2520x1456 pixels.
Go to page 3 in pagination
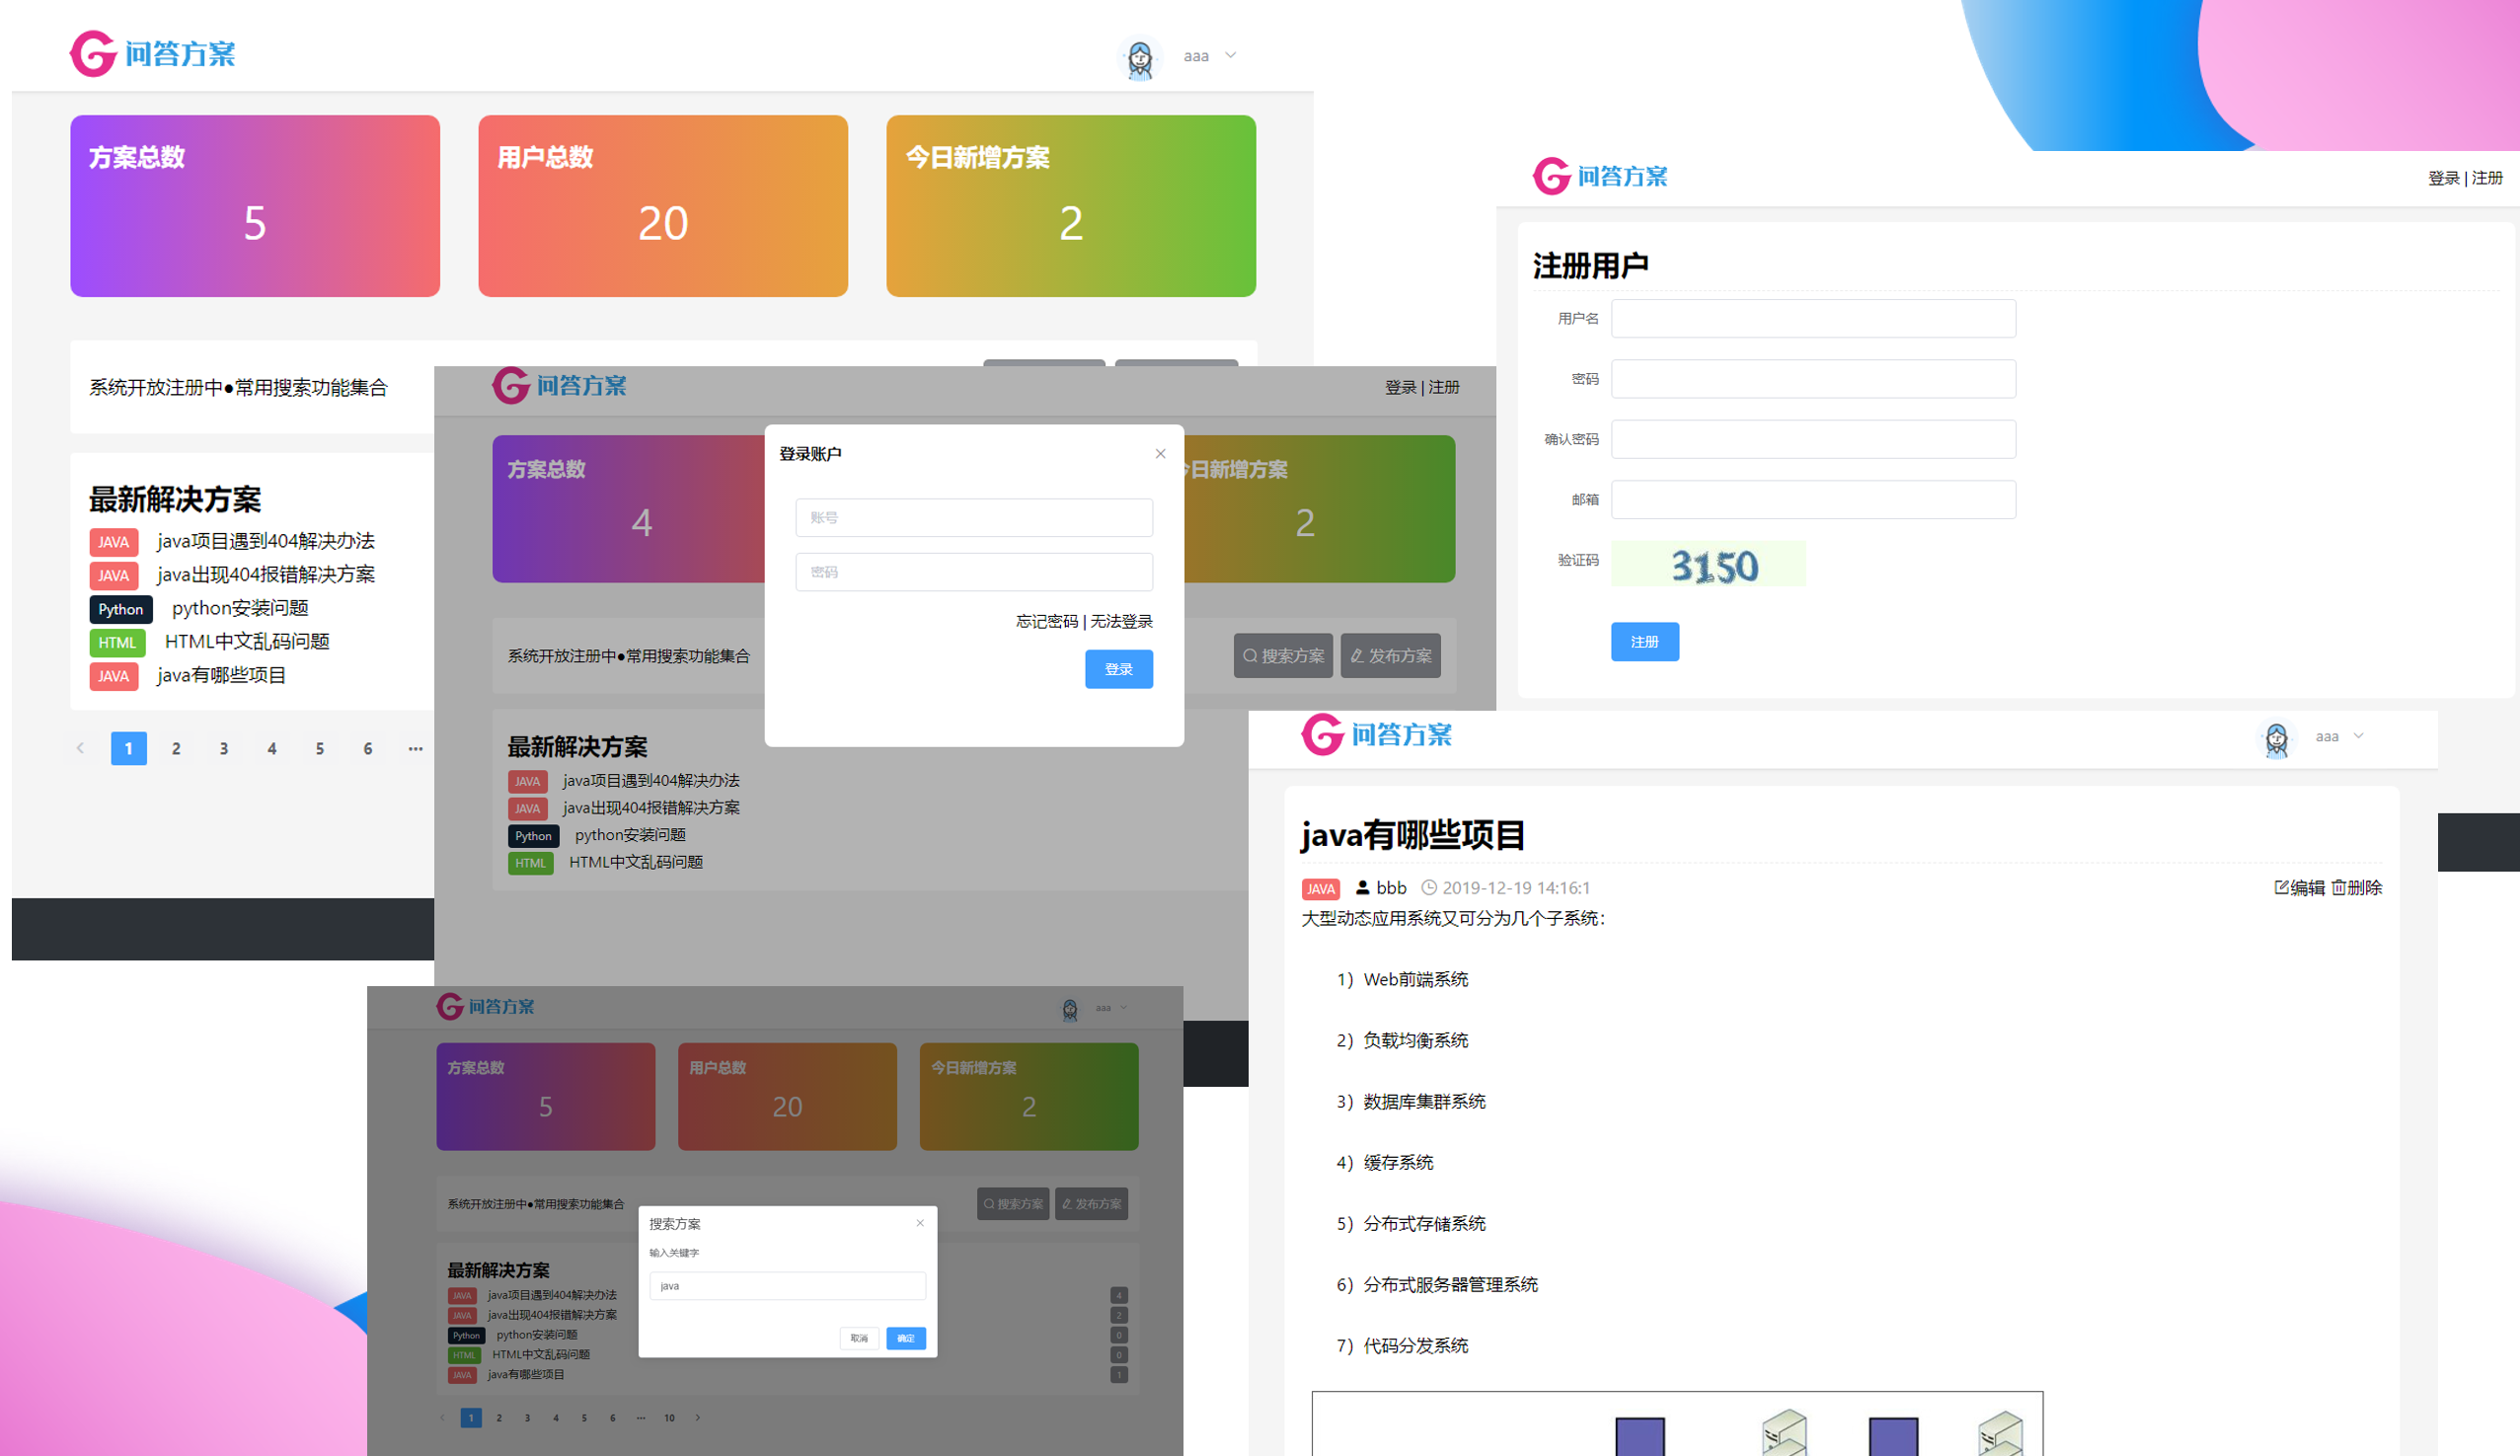[x=224, y=749]
